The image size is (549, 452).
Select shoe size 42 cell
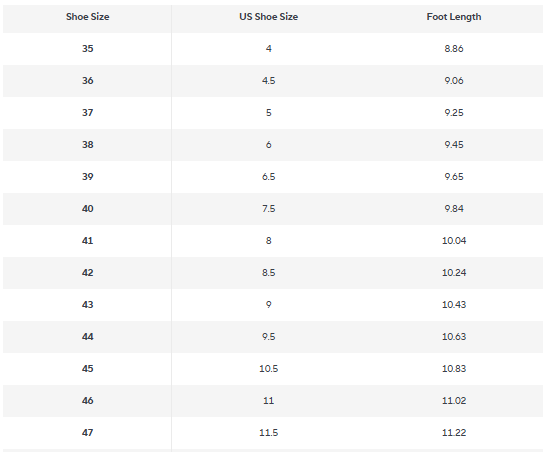point(88,273)
